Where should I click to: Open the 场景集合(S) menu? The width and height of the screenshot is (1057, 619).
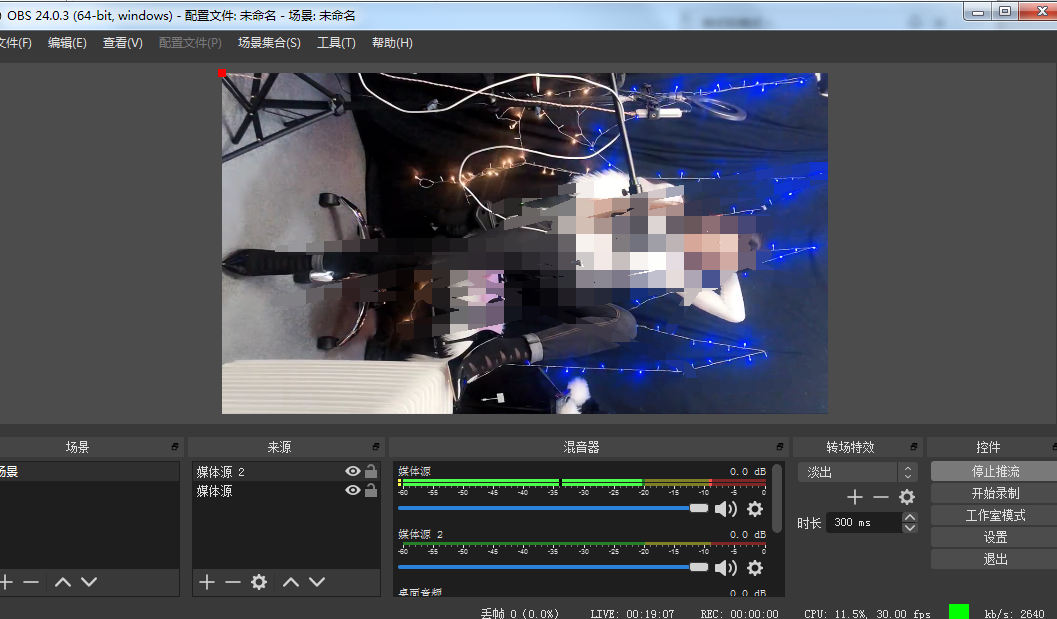point(269,42)
